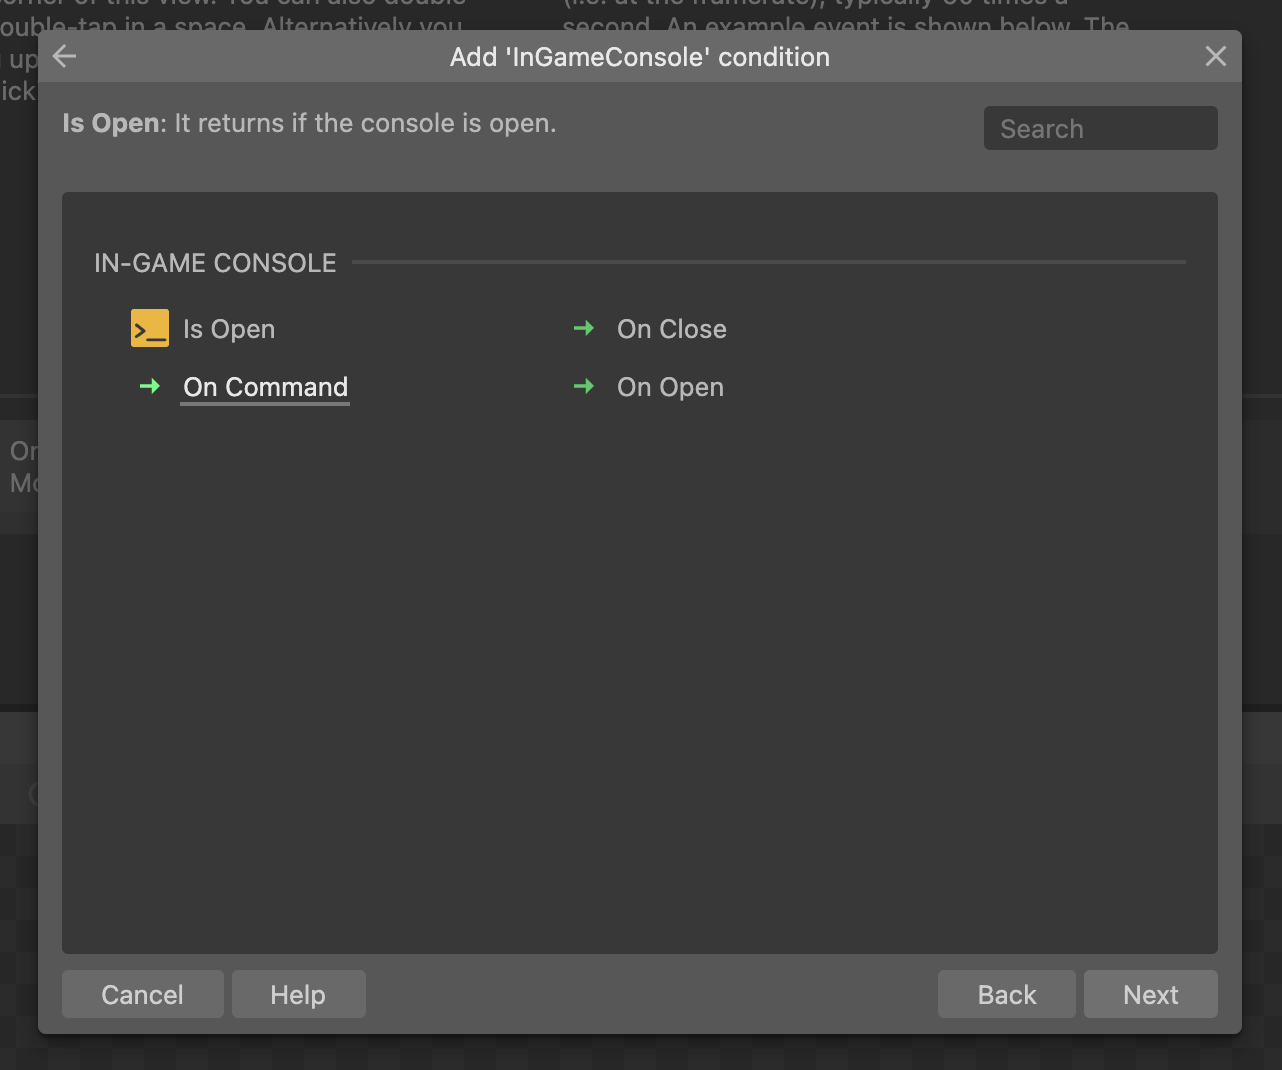Select the On Open trigger label

click(670, 387)
